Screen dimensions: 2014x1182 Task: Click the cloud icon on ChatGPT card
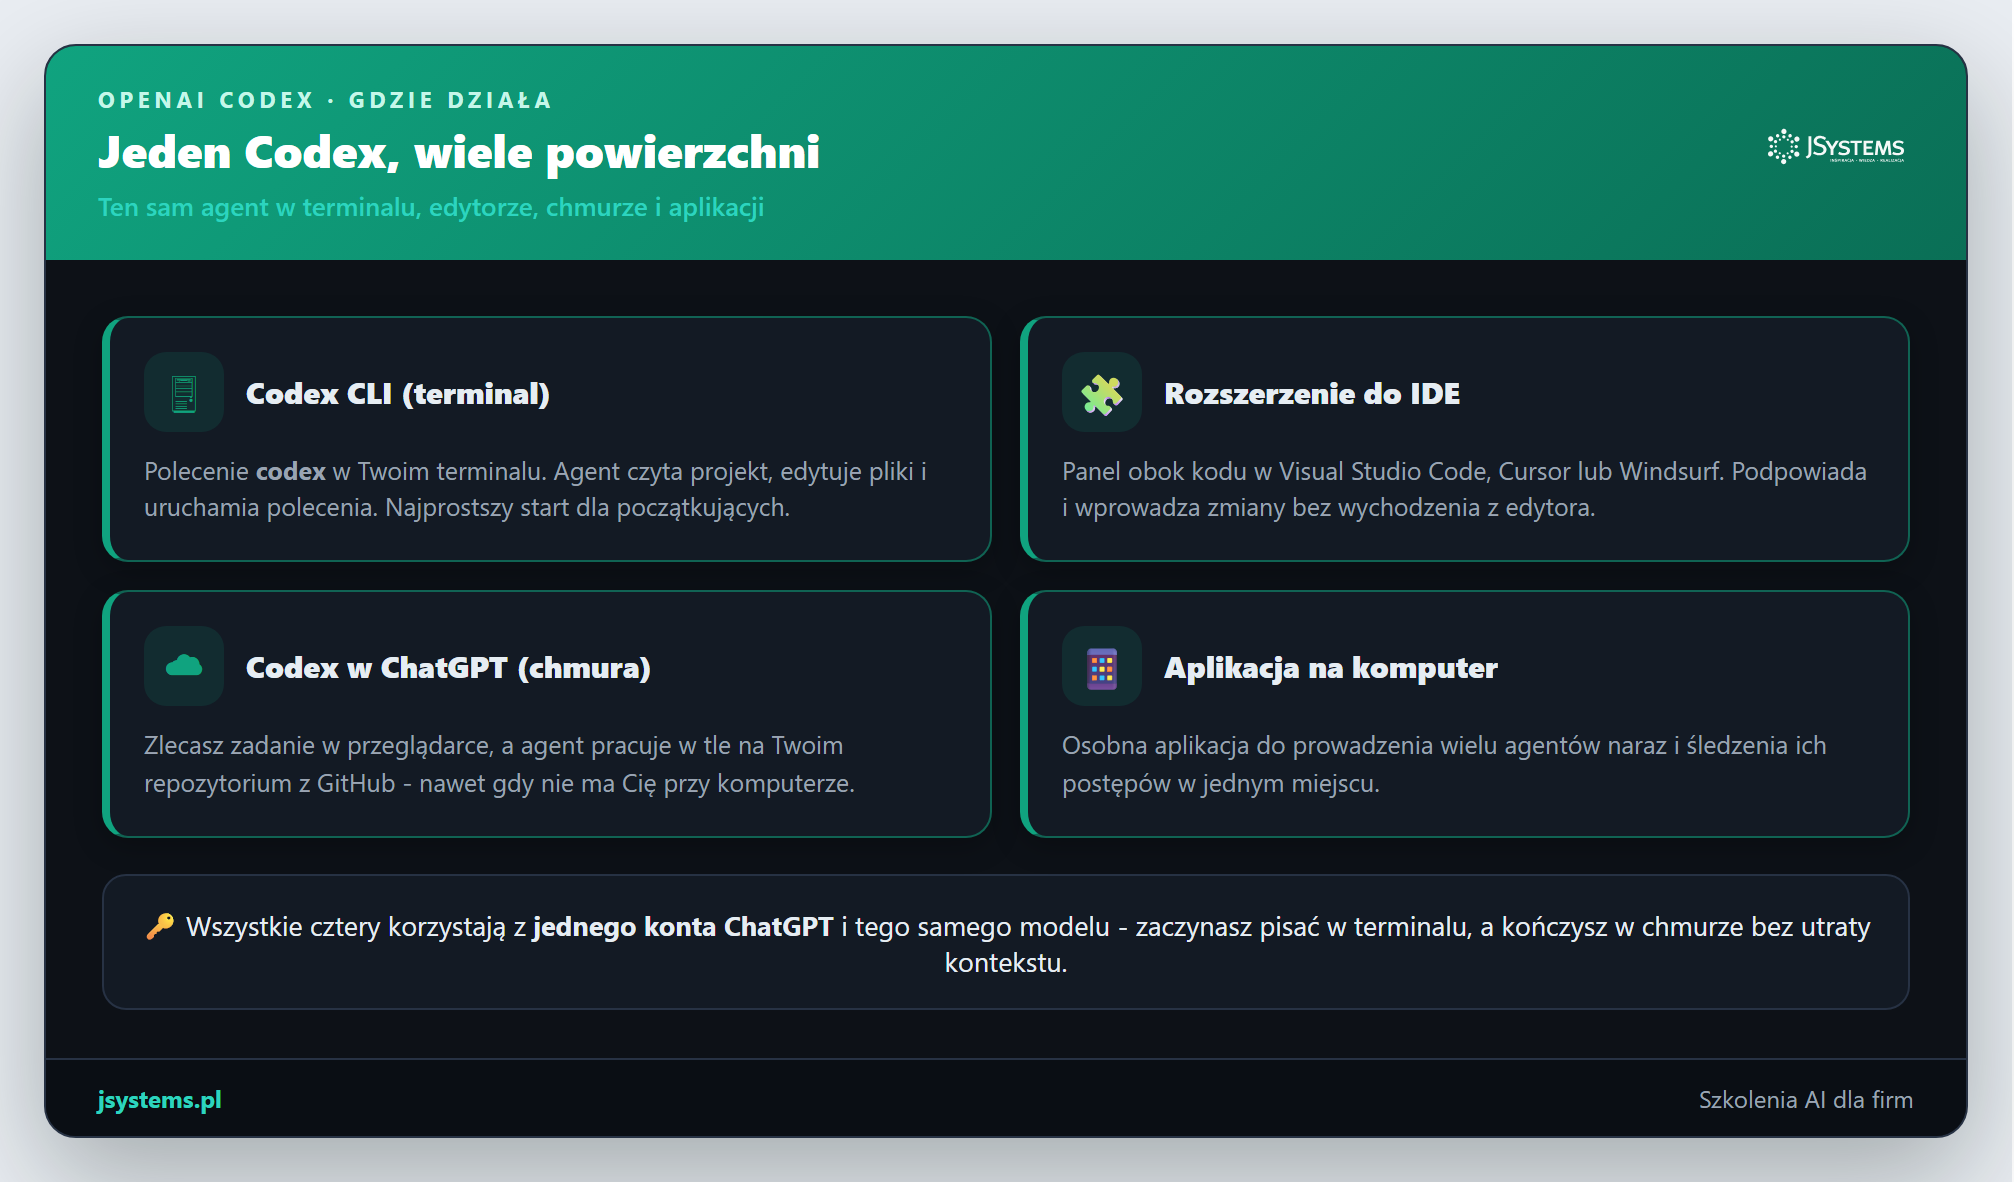[184, 666]
